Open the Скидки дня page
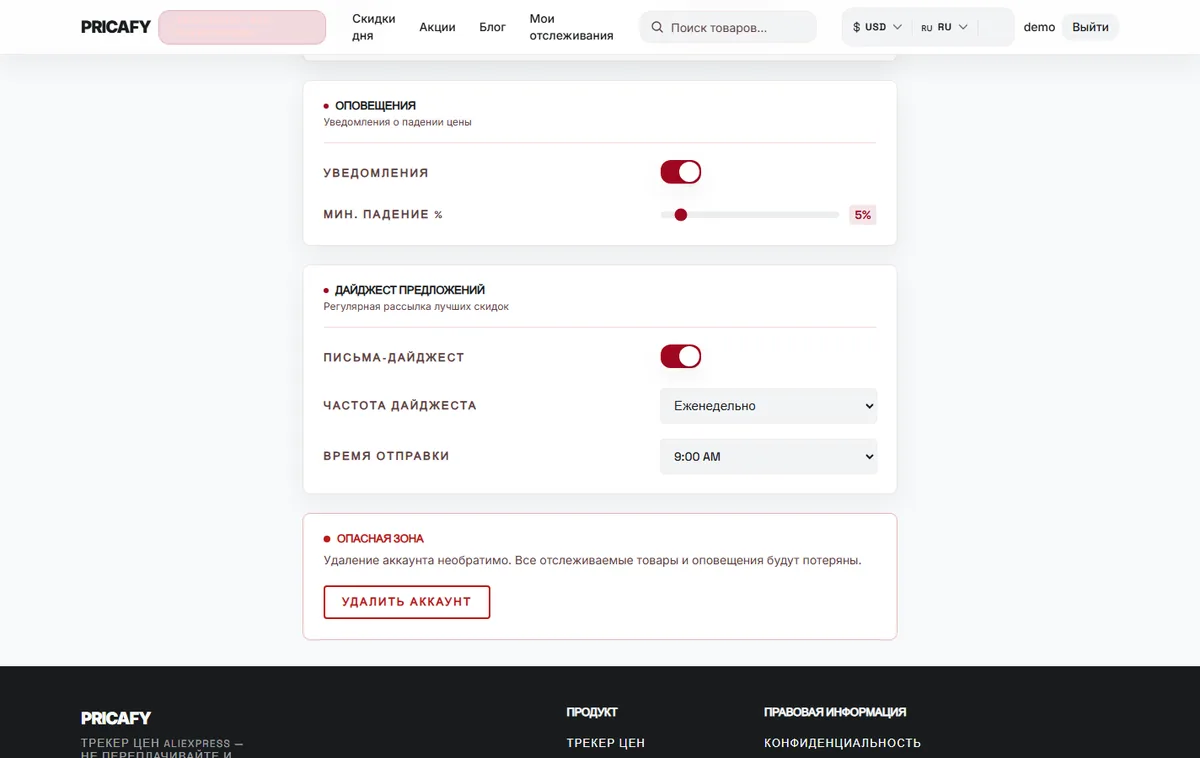This screenshot has width=1200, height=758. [374, 27]
